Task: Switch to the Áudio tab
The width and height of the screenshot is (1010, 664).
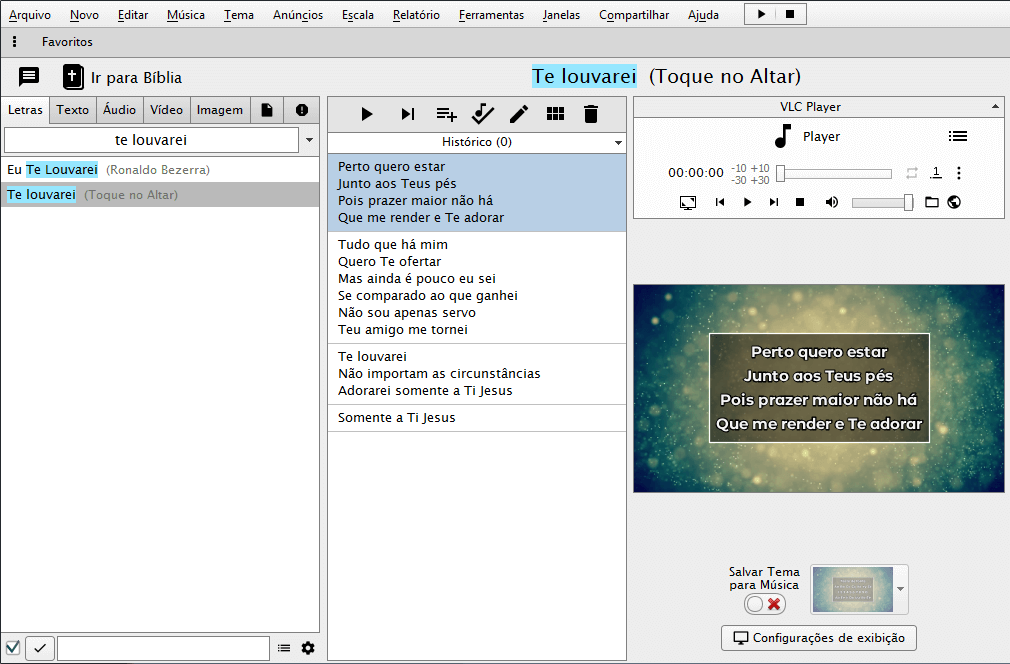Action: point(119,110)
